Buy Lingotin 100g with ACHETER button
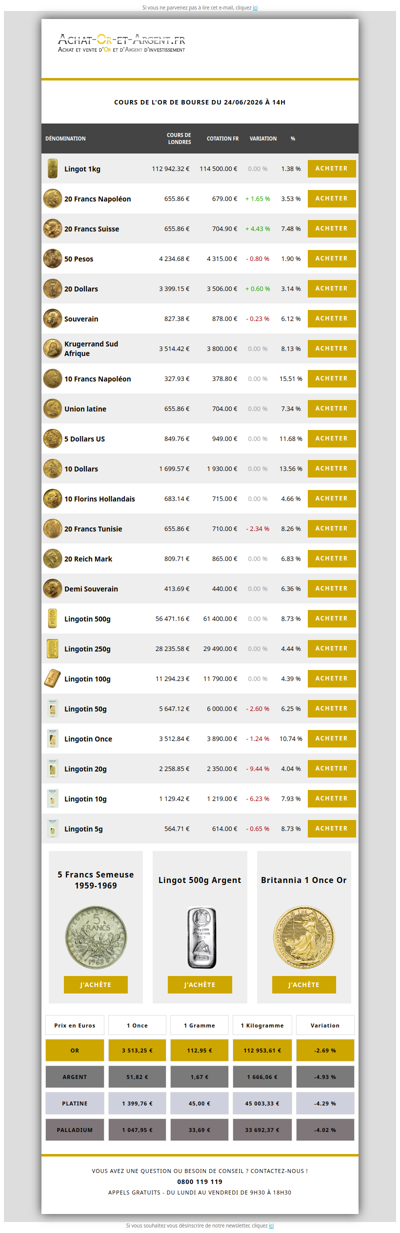 pyautogui.click(x=331, y=678)
